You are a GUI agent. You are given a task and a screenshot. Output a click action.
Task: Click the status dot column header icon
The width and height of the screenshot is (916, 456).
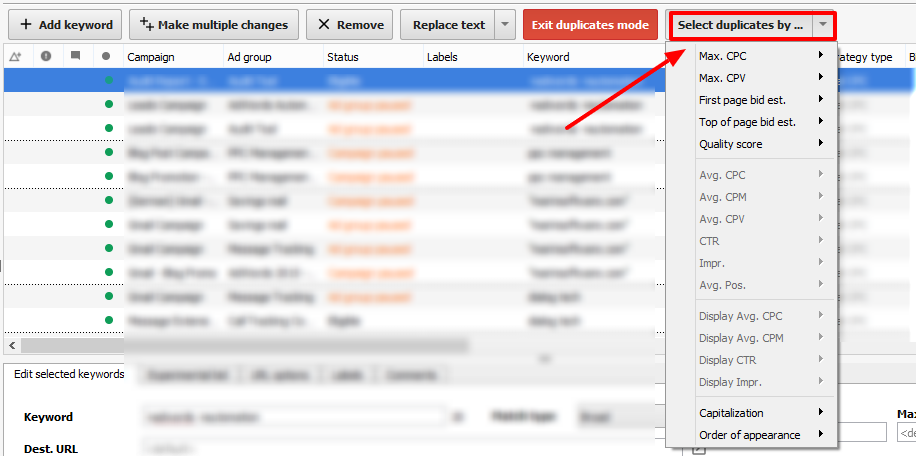coord(106,57)
